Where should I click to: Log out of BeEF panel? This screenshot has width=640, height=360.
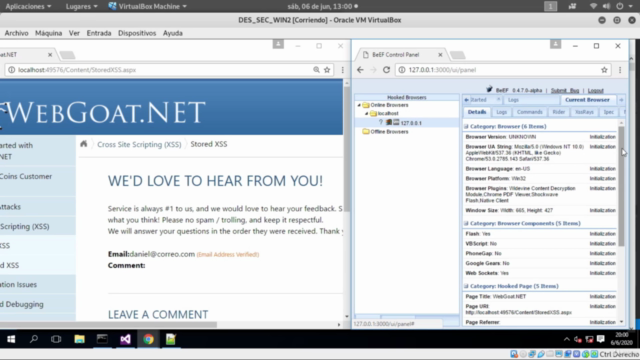pyautogui.click(x=596, y=90)
